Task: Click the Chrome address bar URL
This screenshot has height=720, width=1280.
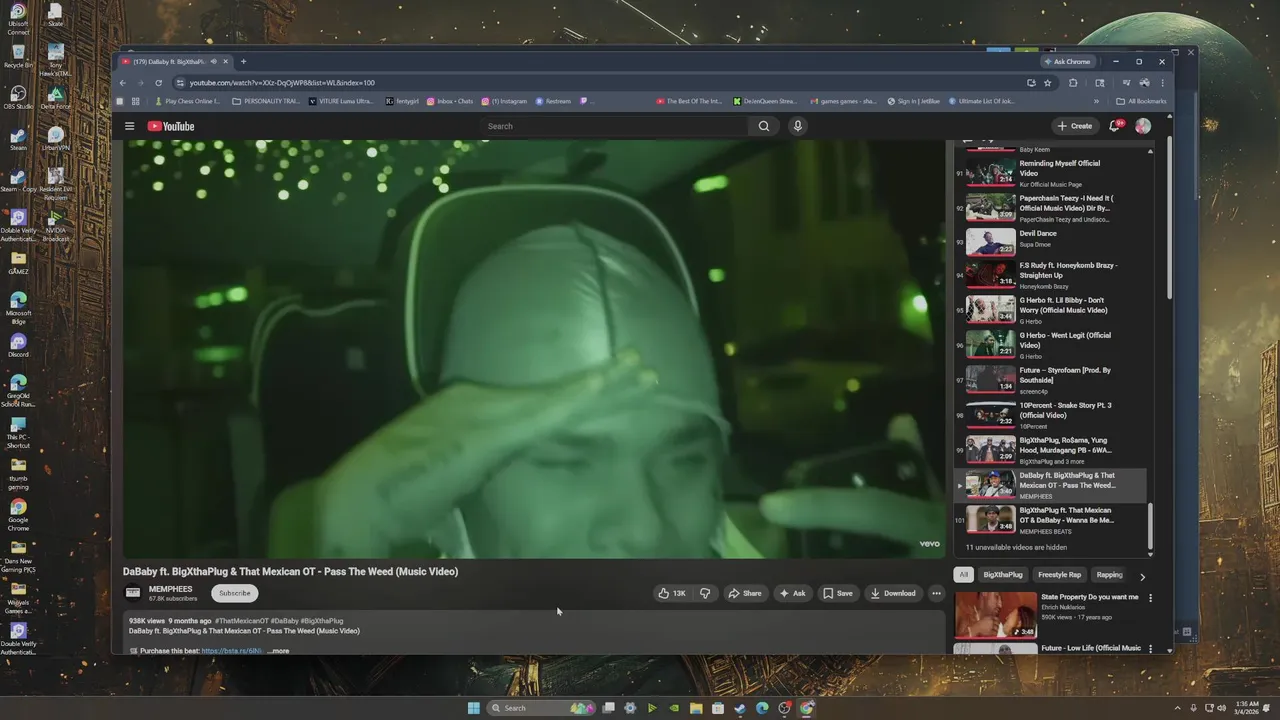Action: point(282,83)
